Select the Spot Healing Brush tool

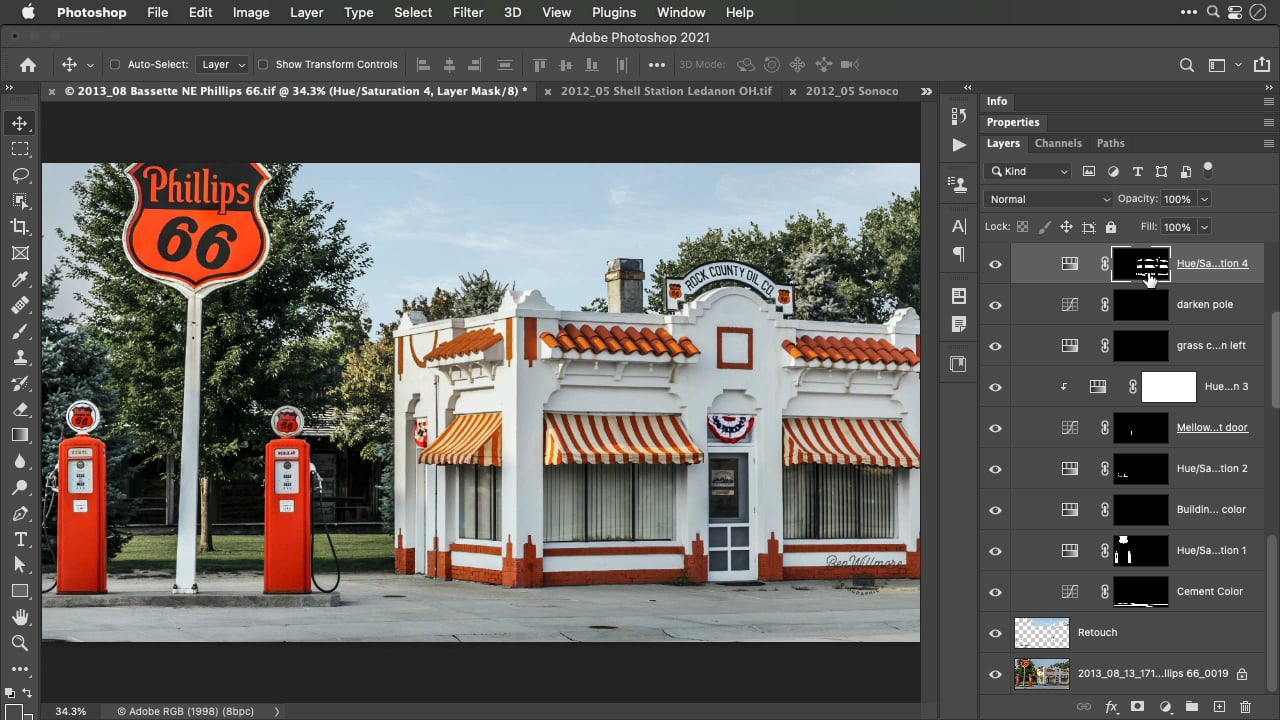[20, 305]
